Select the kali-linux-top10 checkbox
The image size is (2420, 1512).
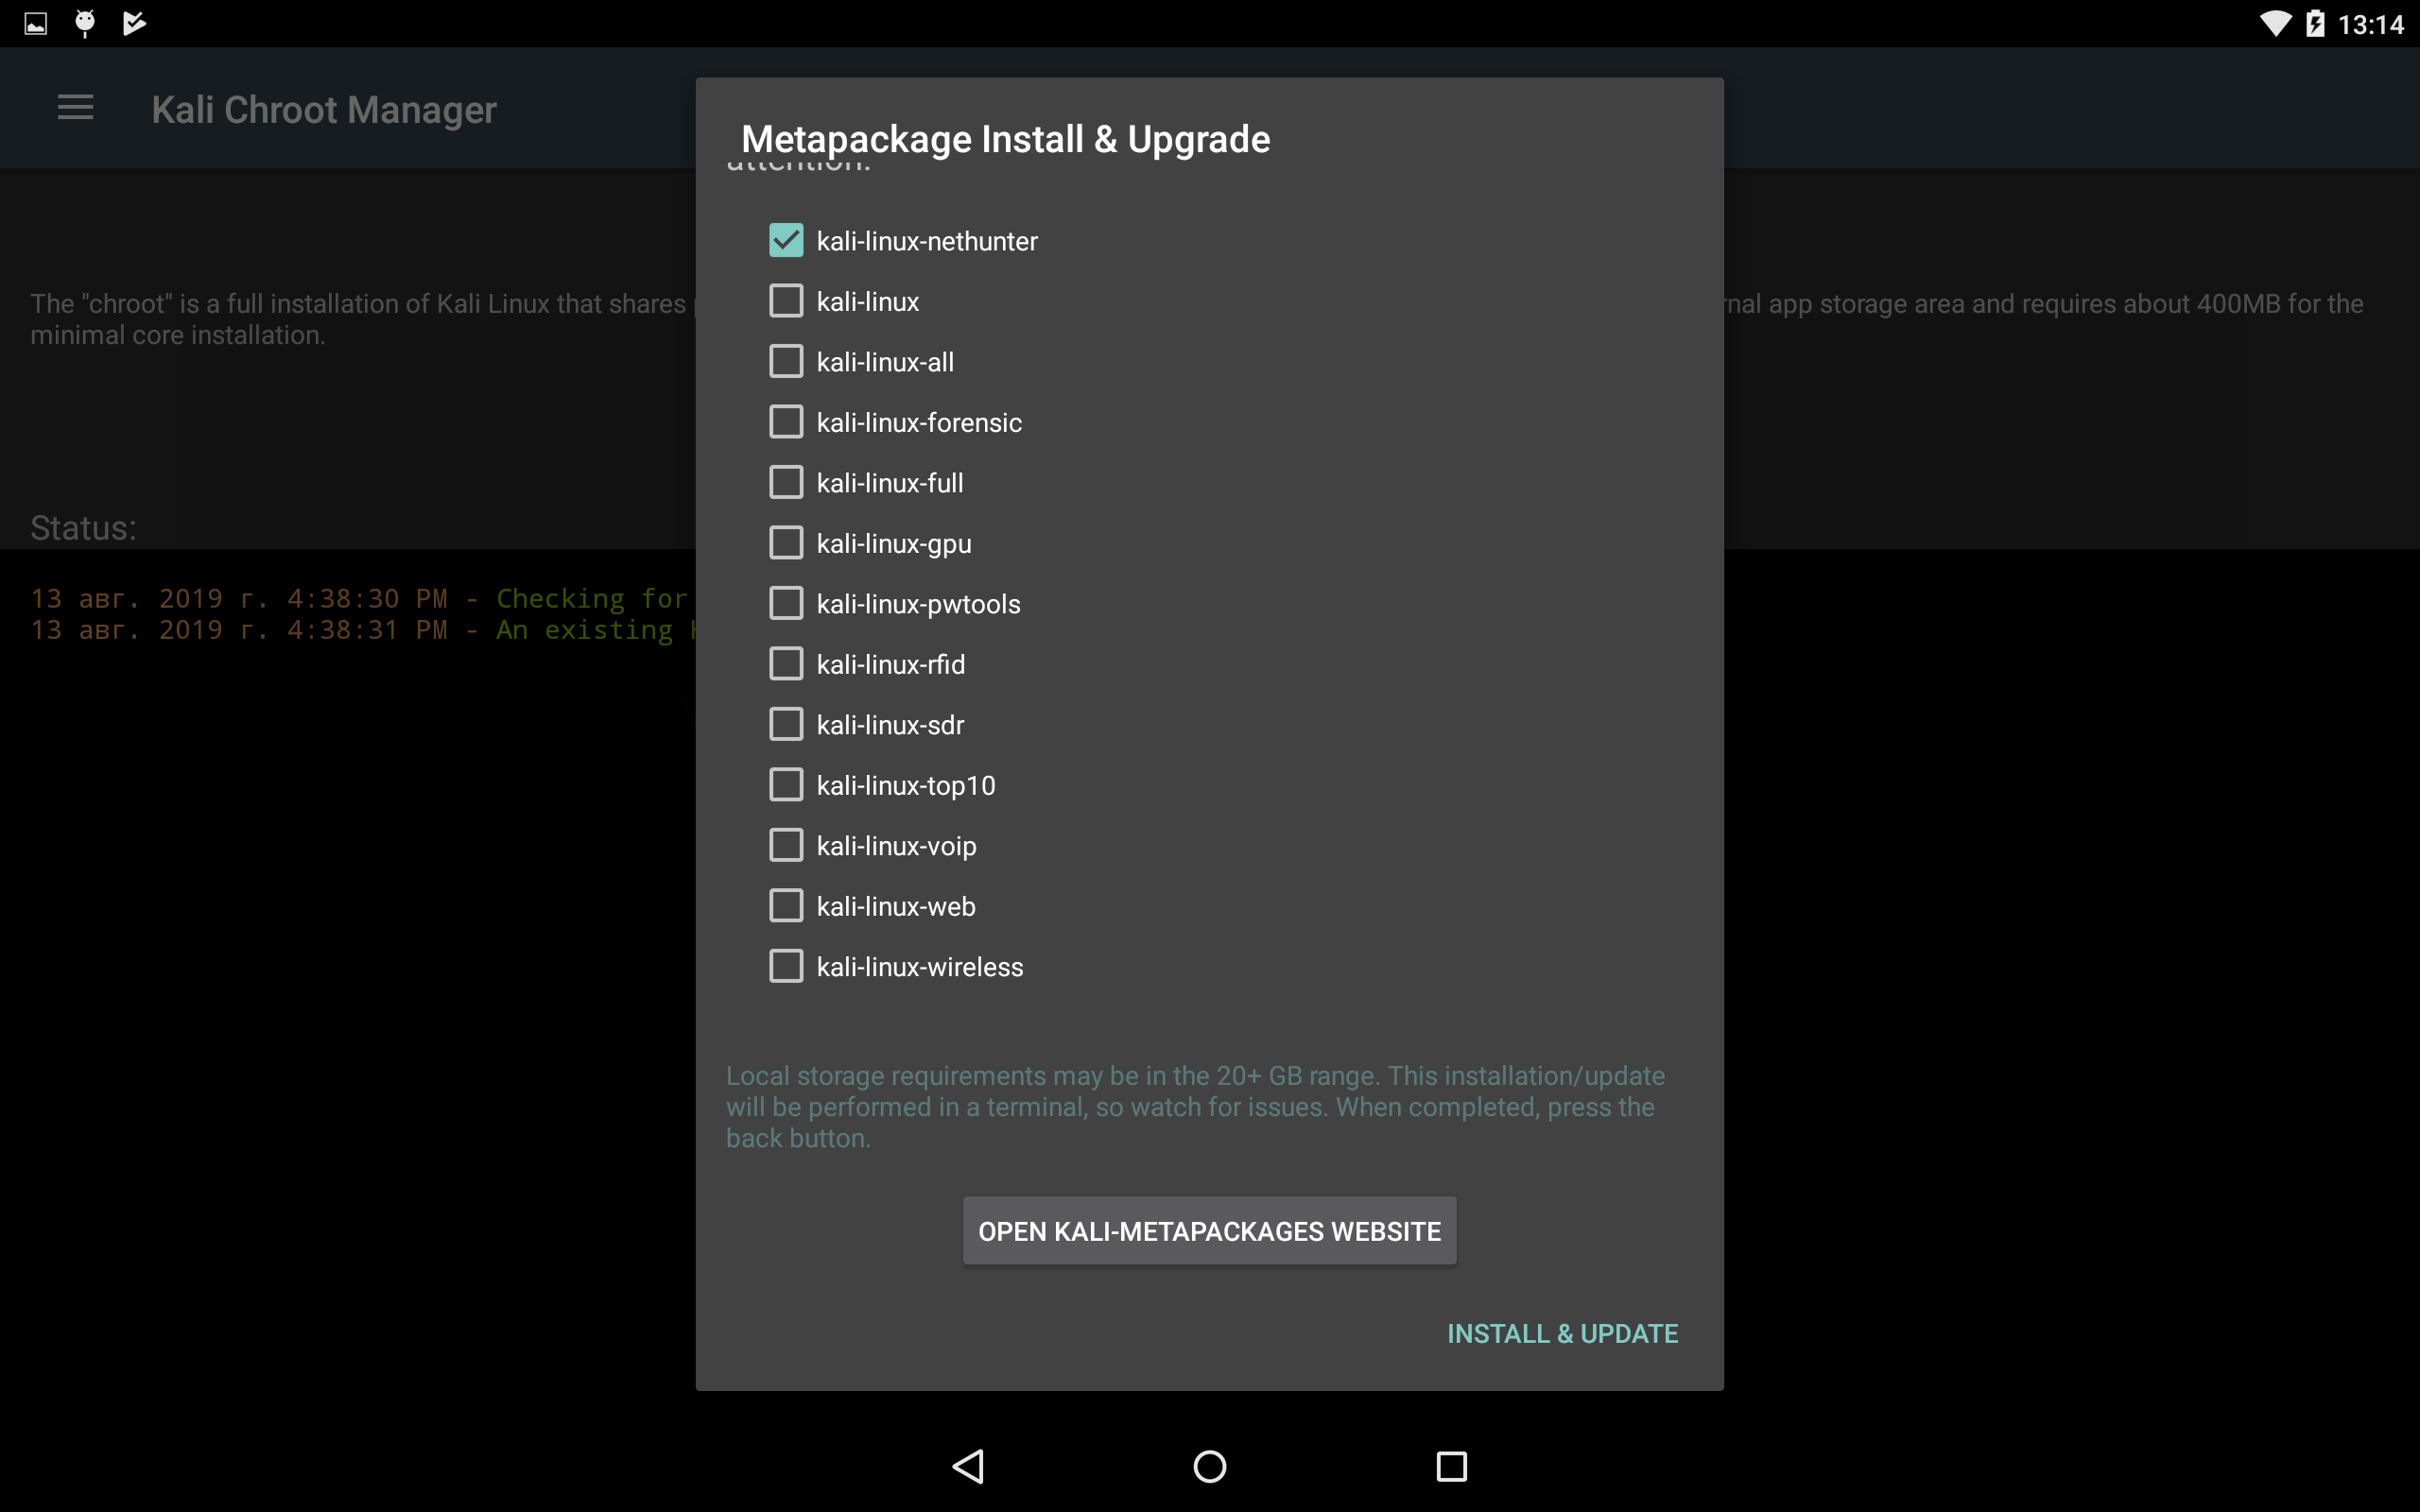coord(786,785)
